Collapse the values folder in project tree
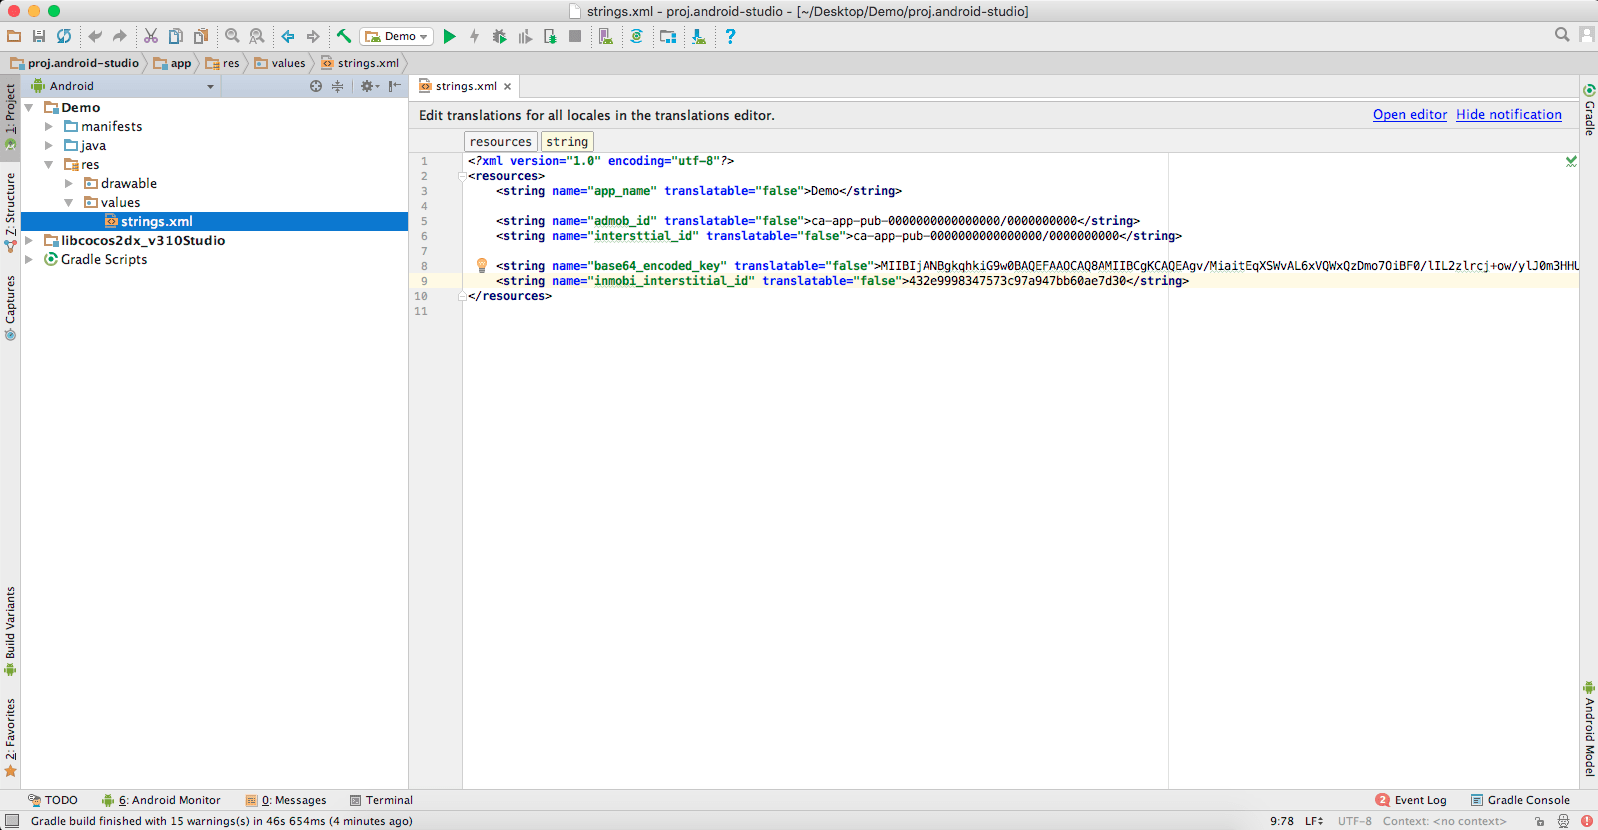The height and width of the screenshot is (830, 1598). pos(69,202)
